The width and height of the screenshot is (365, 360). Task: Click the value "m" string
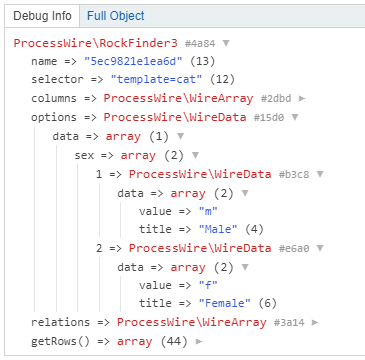(208, 211)
